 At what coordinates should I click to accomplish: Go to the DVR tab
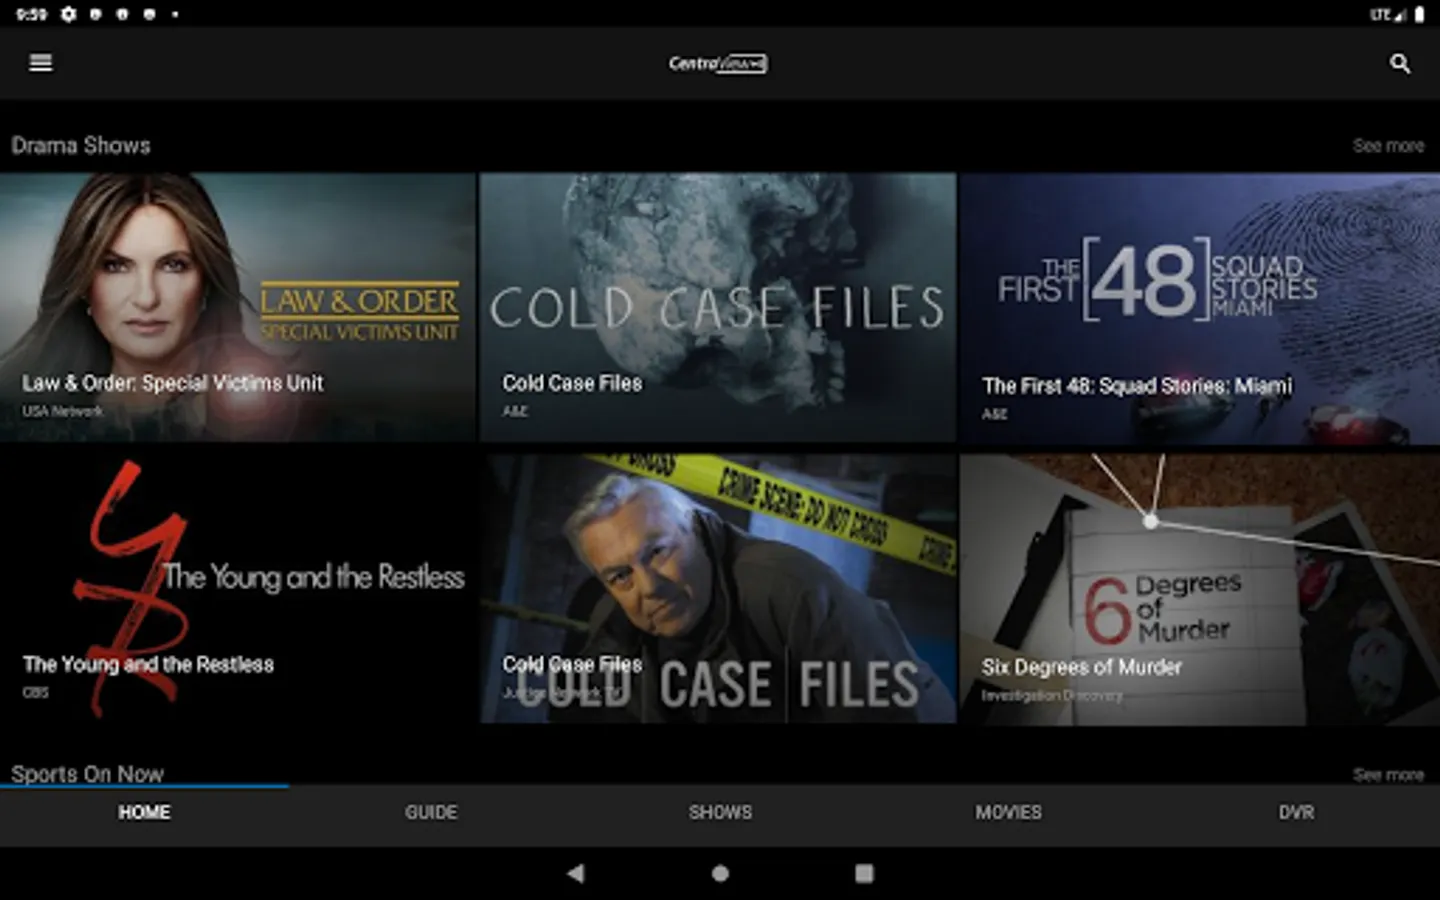tap(1296, 813)
